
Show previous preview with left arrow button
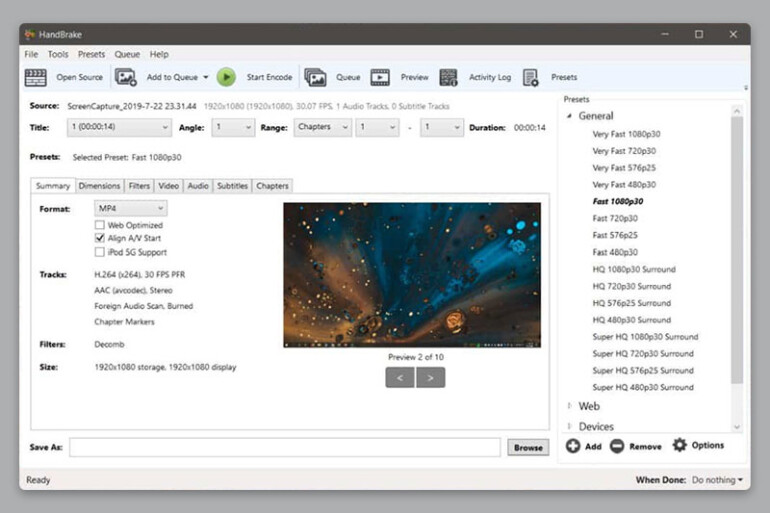coord(400,378)
